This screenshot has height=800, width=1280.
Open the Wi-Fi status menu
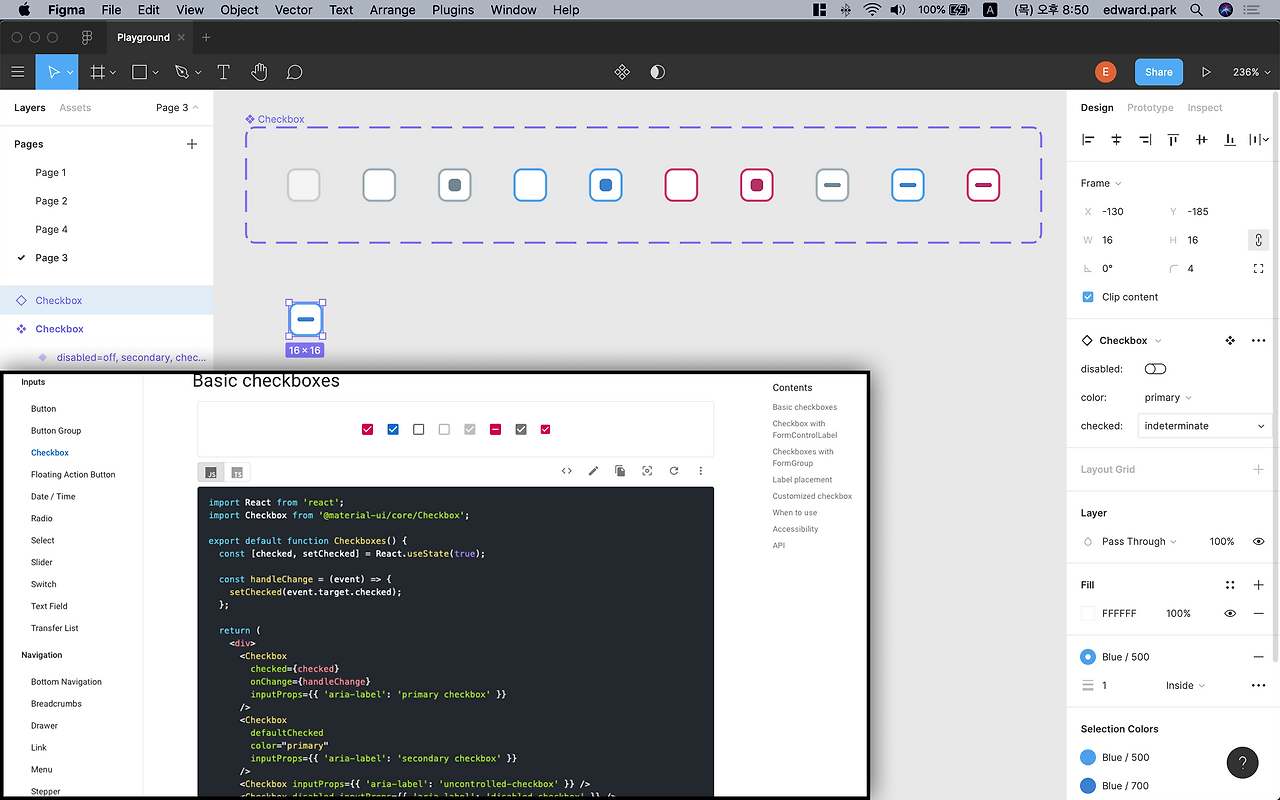(x=872, y=10)
